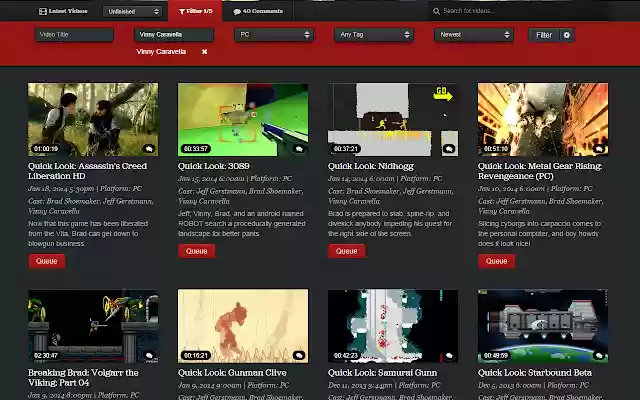This screenshot has width=640, height=400.
Task: Switch to the Filter 1/5 tab
Action: click(x=195, y=11)
